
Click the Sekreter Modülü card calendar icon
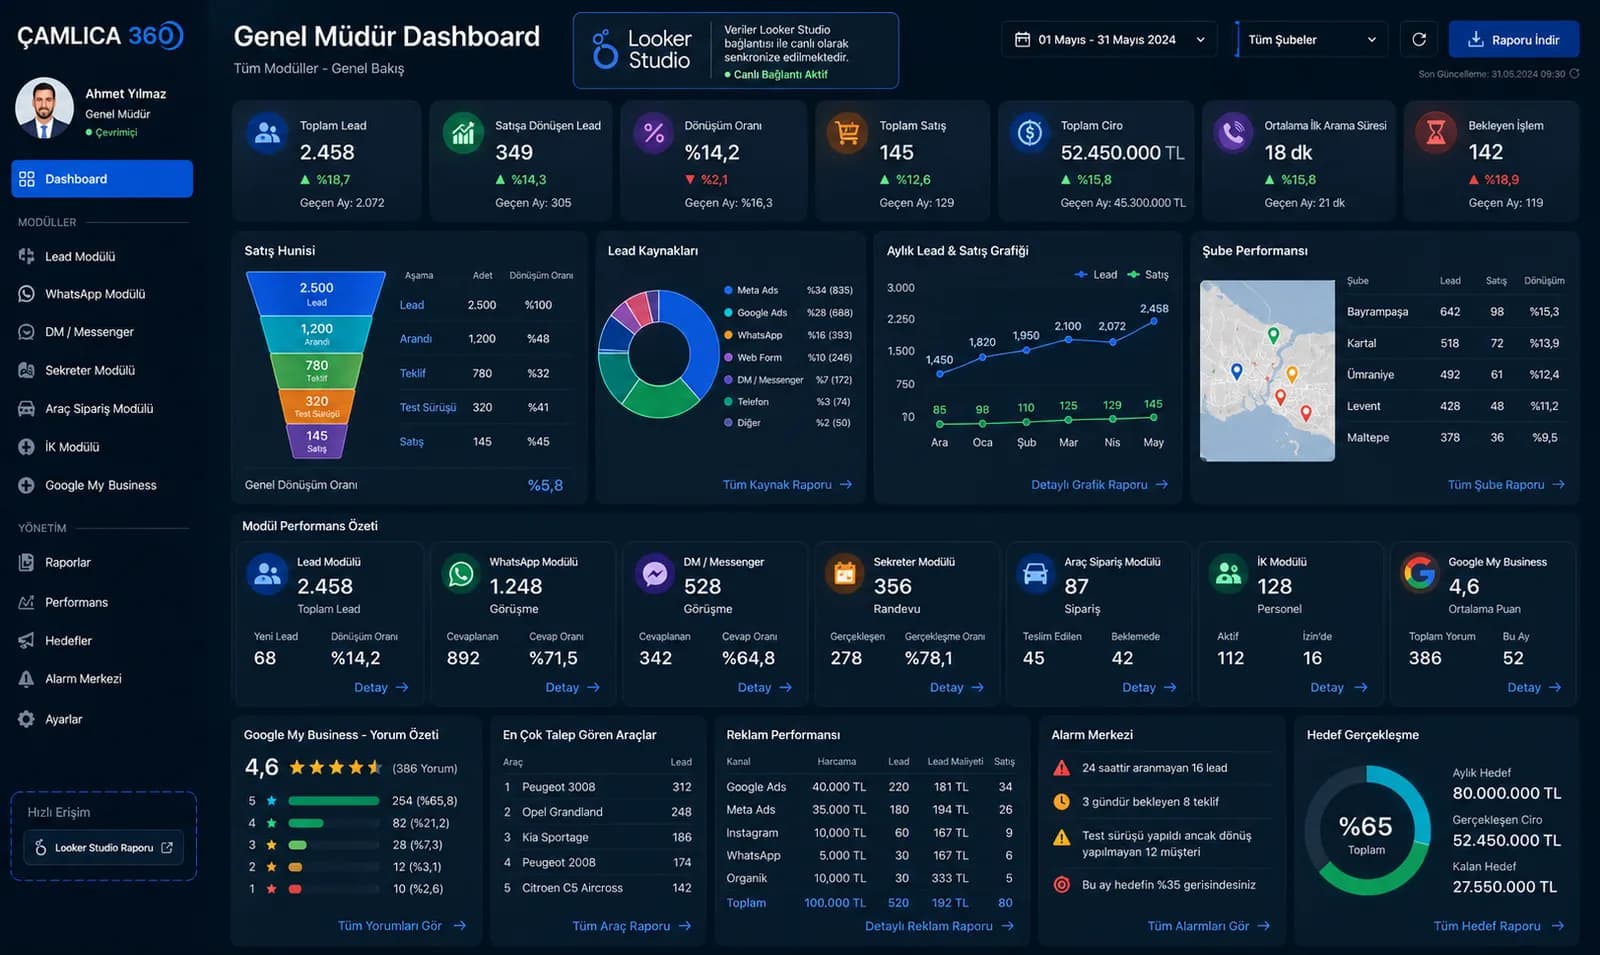pos(845,574)
